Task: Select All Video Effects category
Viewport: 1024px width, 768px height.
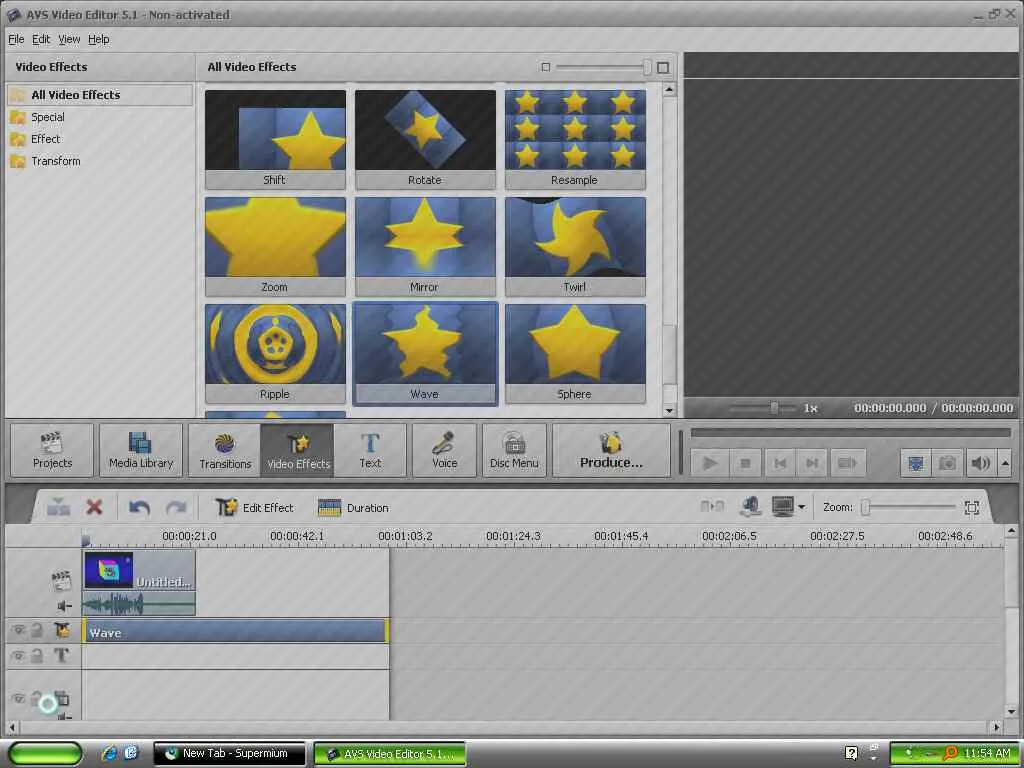Action: click(100, 95)
